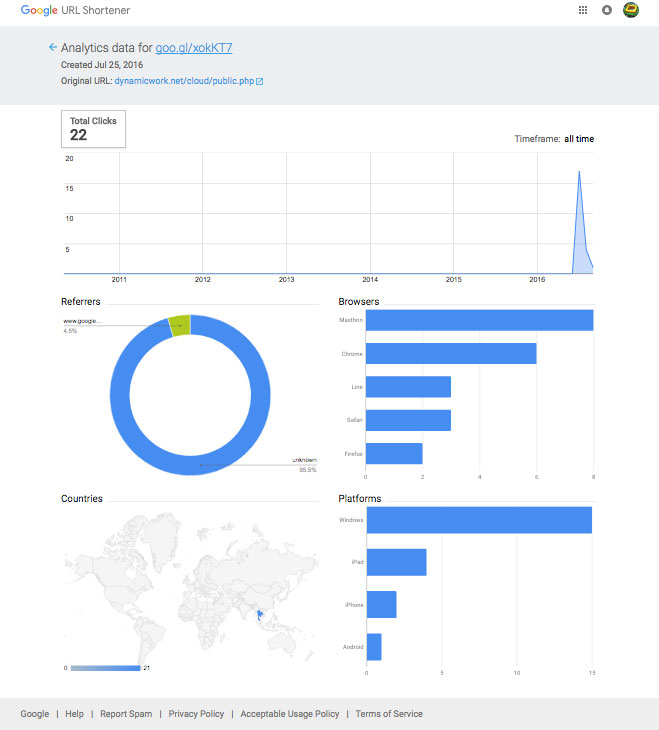Click the Windows platform bar
This screenshot has width=659, height=730.
479,520
